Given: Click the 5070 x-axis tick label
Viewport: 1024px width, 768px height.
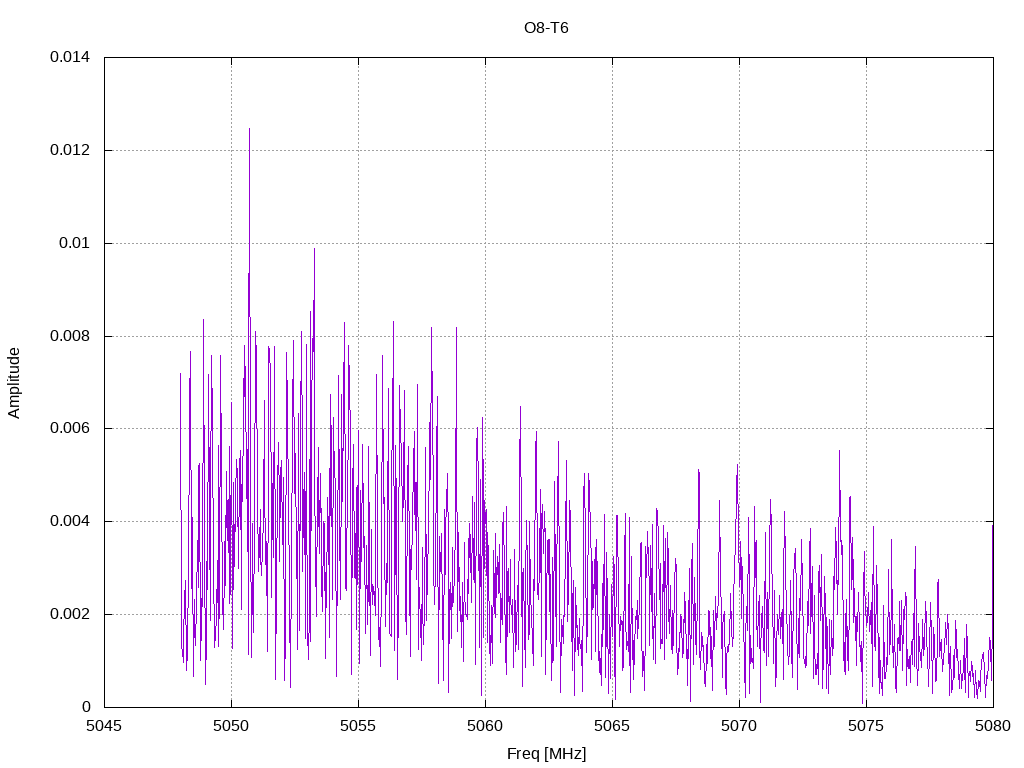Looking at the screenshot, I should pyautogui.click(x=739, y=726).
